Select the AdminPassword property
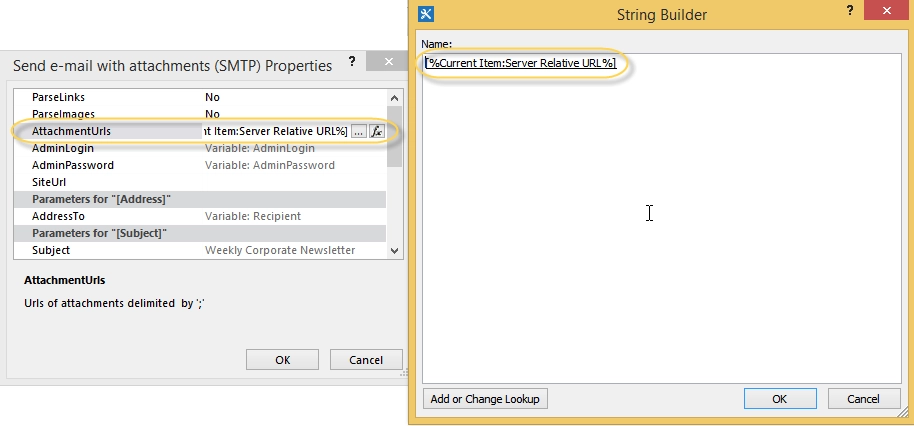 click(73, 165)
